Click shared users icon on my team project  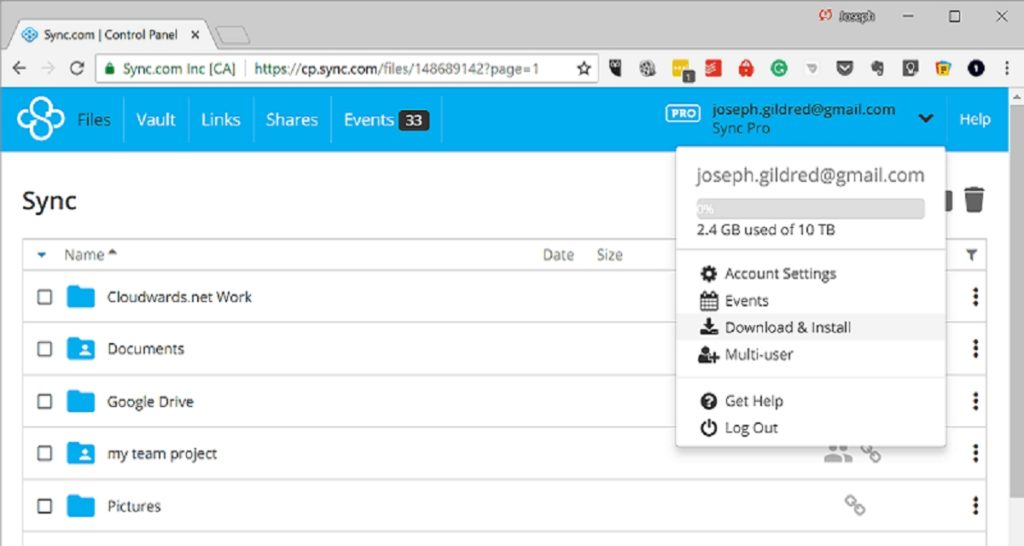pos(837,454)
